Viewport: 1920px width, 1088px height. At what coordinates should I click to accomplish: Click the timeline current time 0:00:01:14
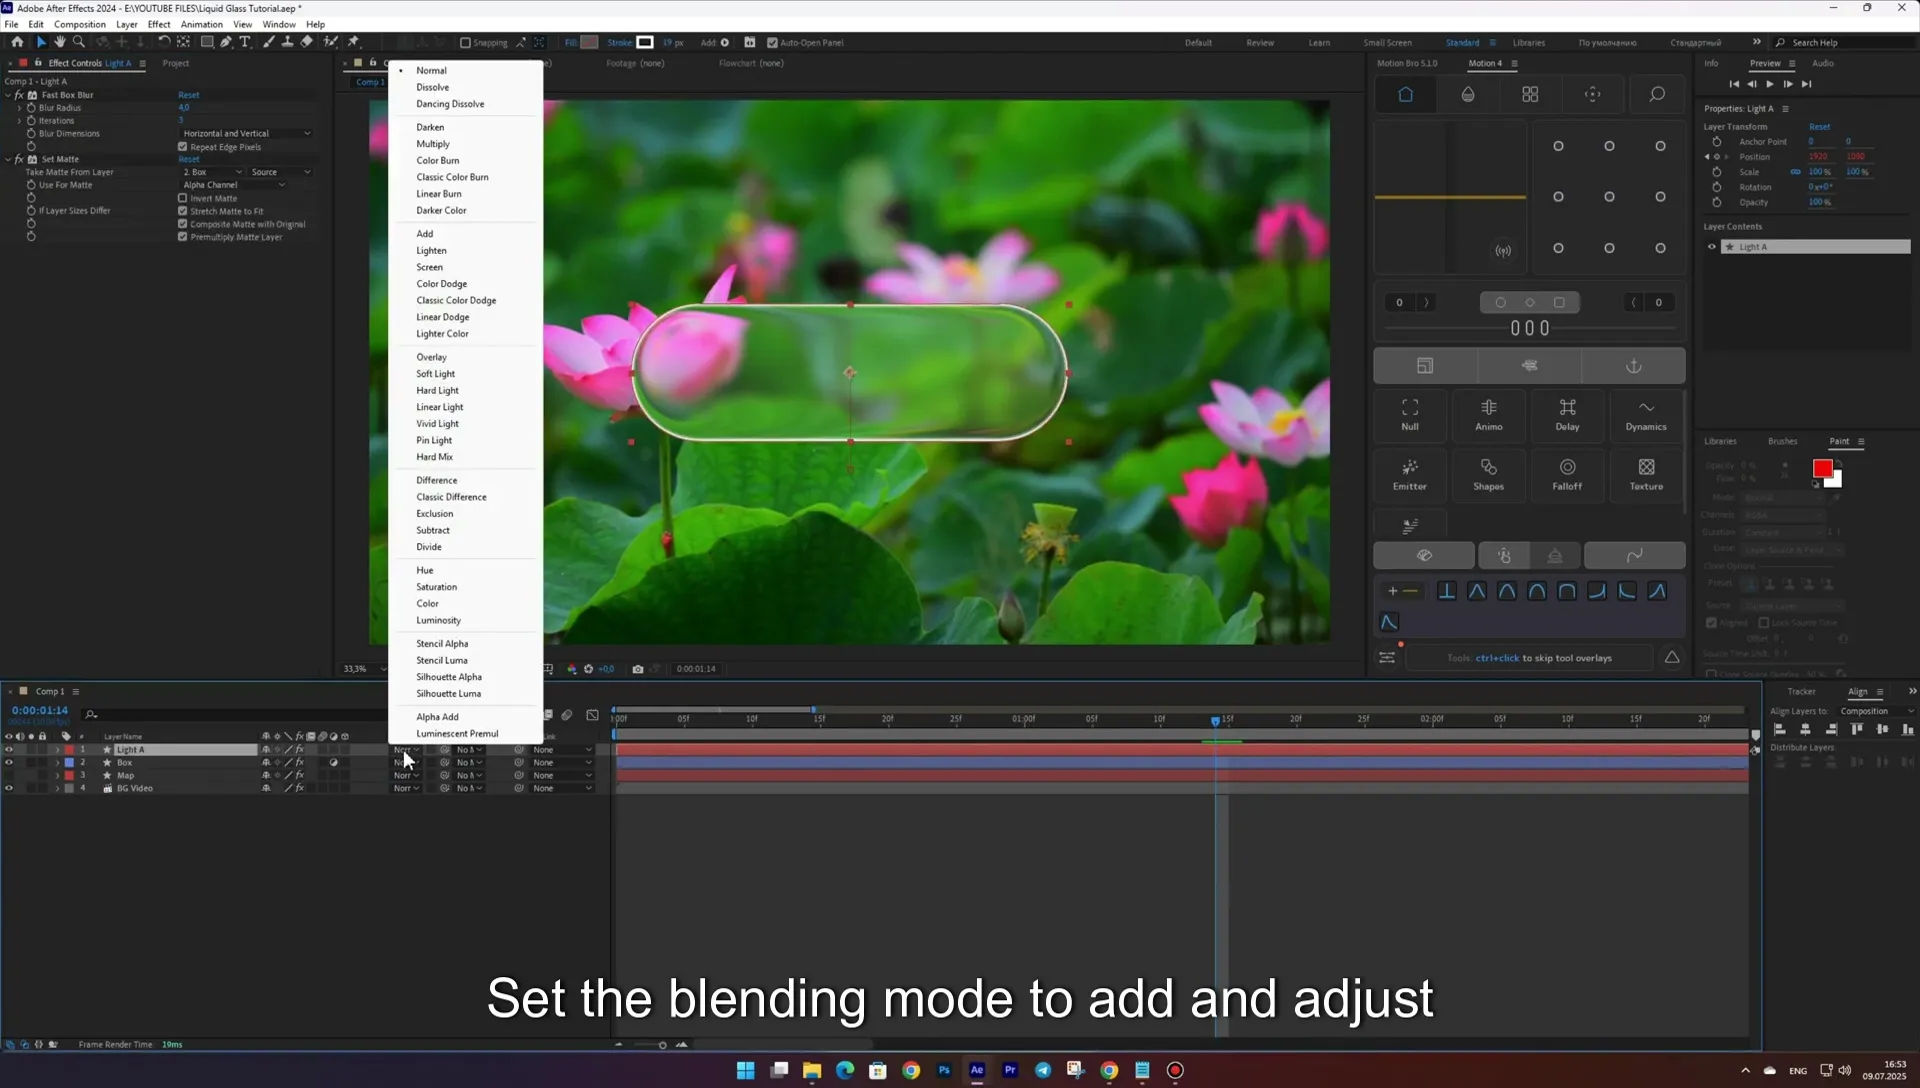point(40,711)
